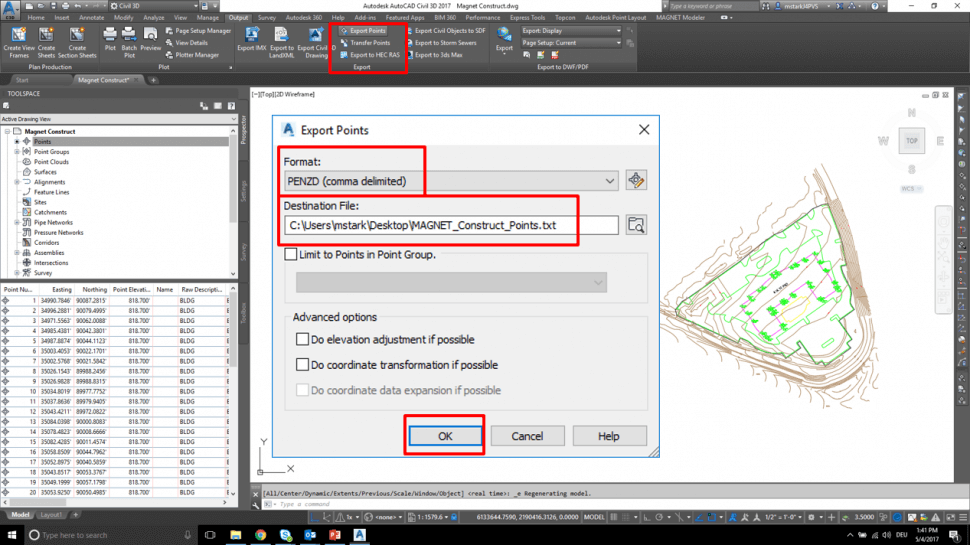Open the MAGNET Modeler ribbon tab

pyautogui.click(x=680, y=18)
